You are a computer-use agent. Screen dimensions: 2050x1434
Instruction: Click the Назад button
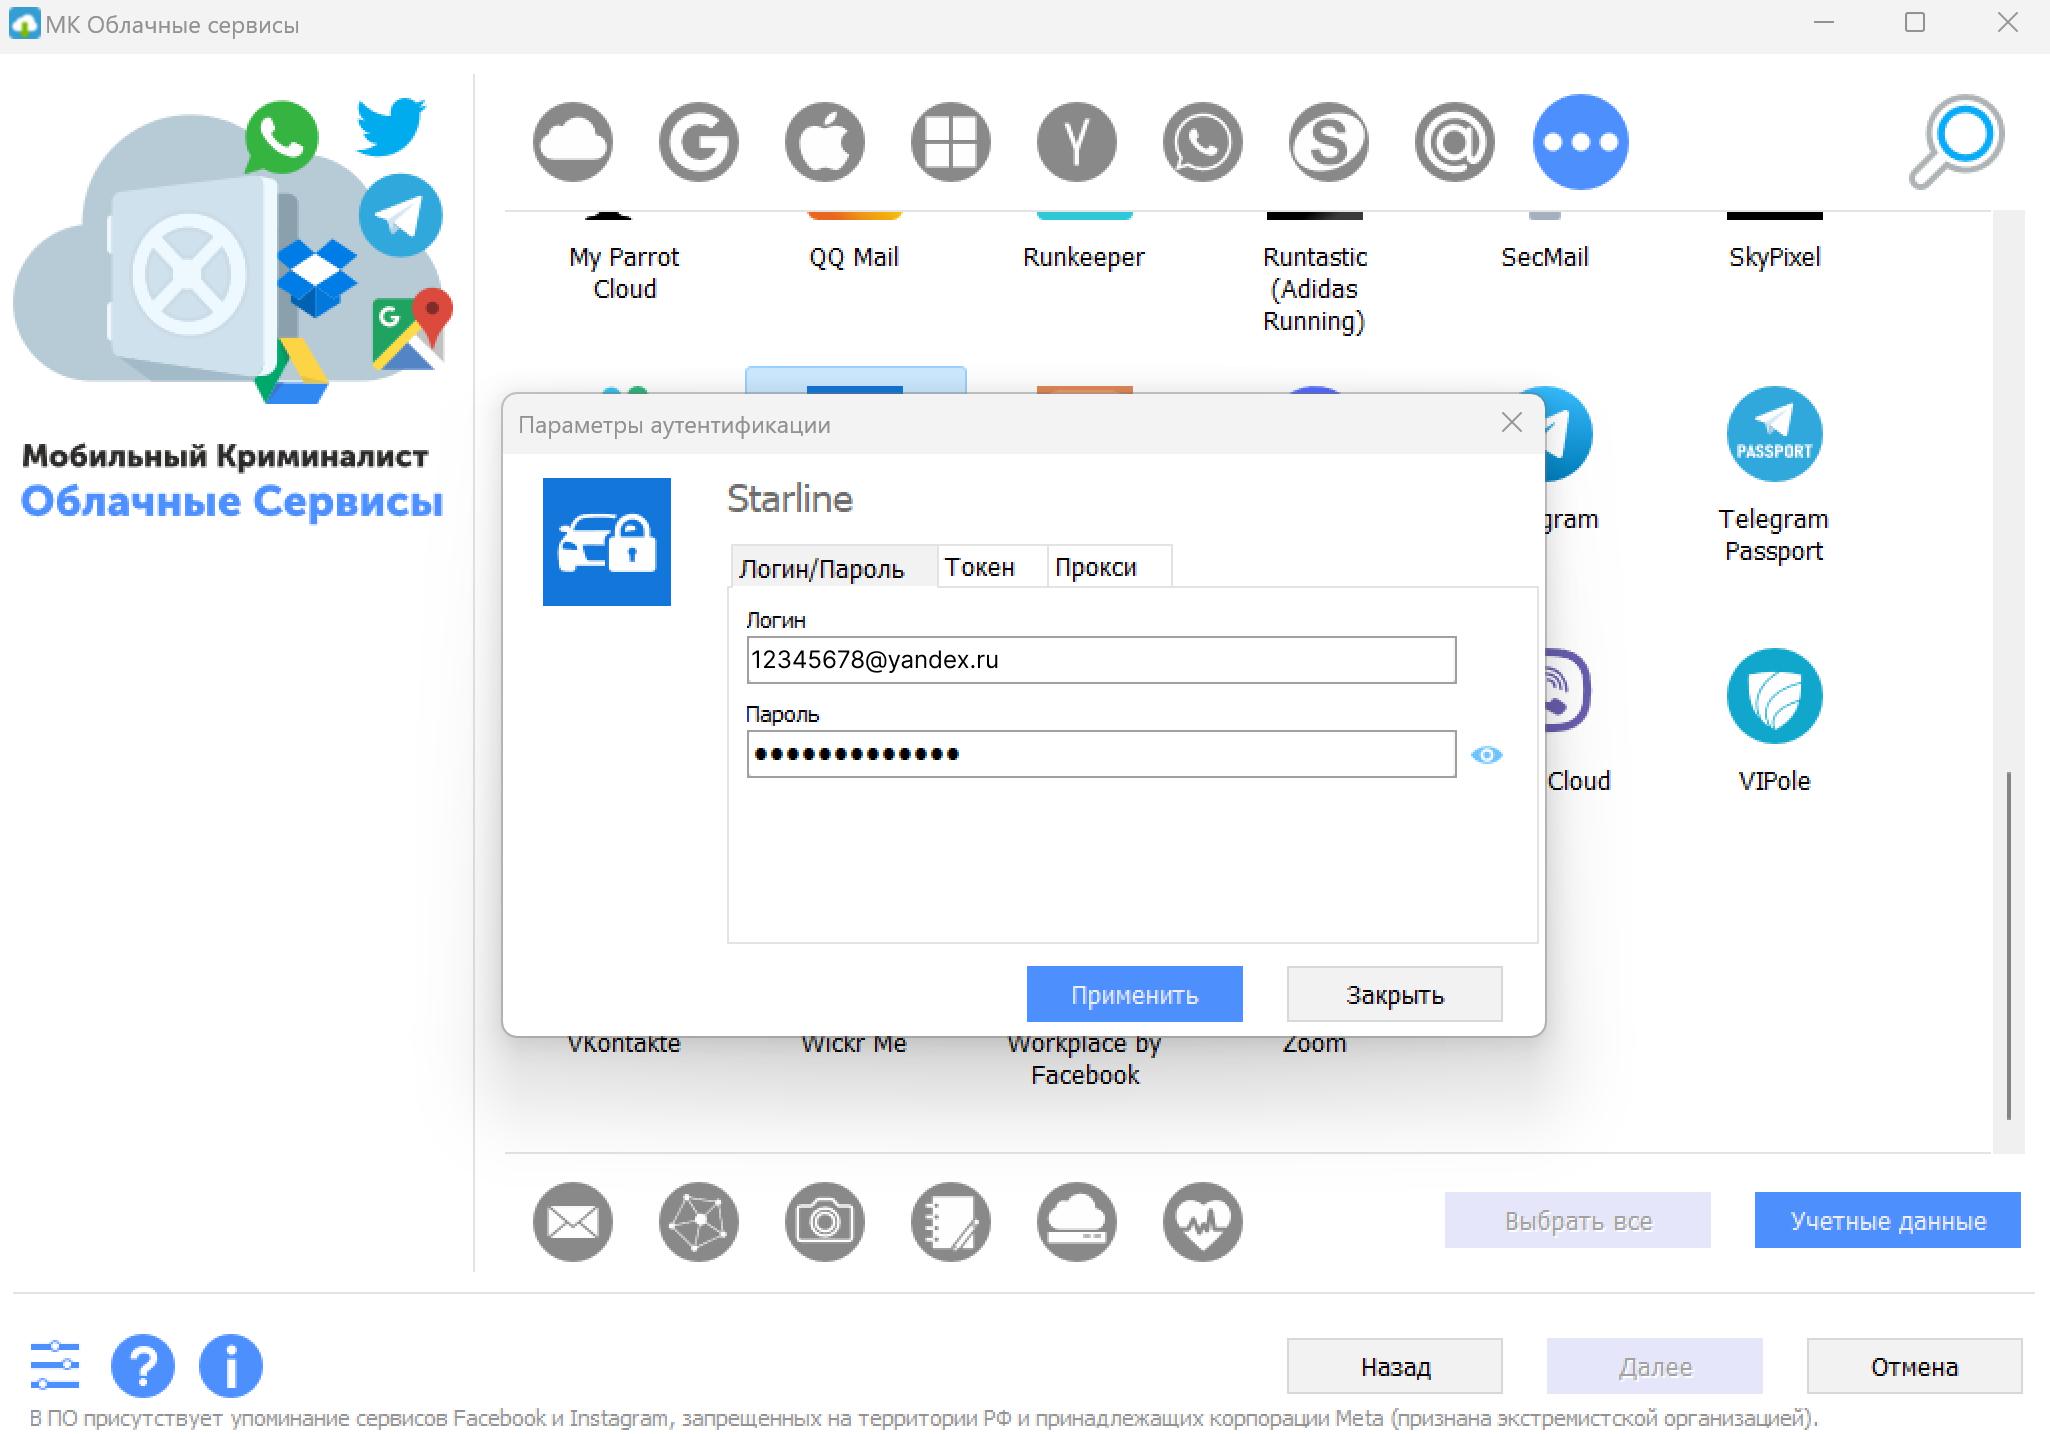pos(1395,1366)
